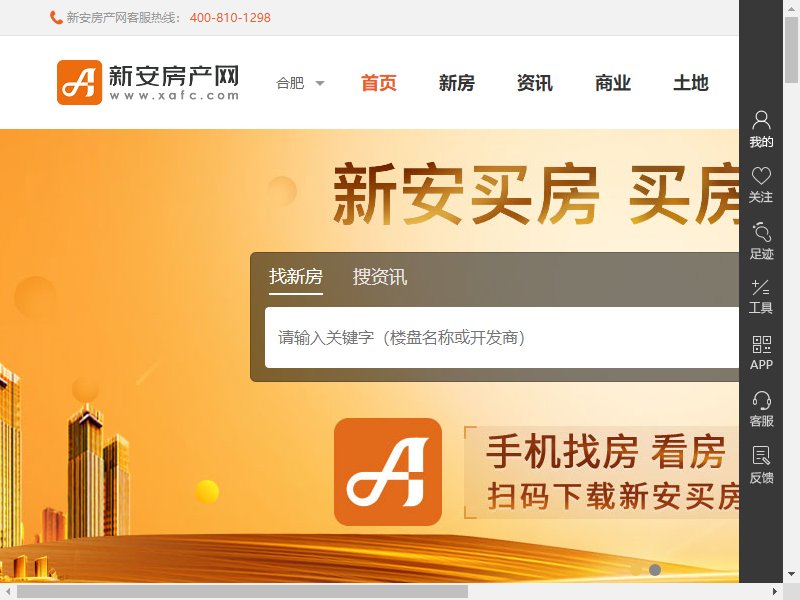Click the 关注 heart icon

click(761, 185)
